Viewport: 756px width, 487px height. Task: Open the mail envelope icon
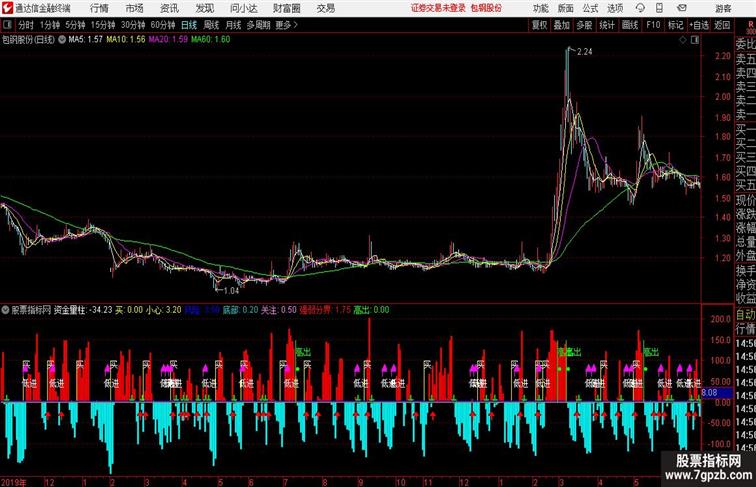coord(682,8)
